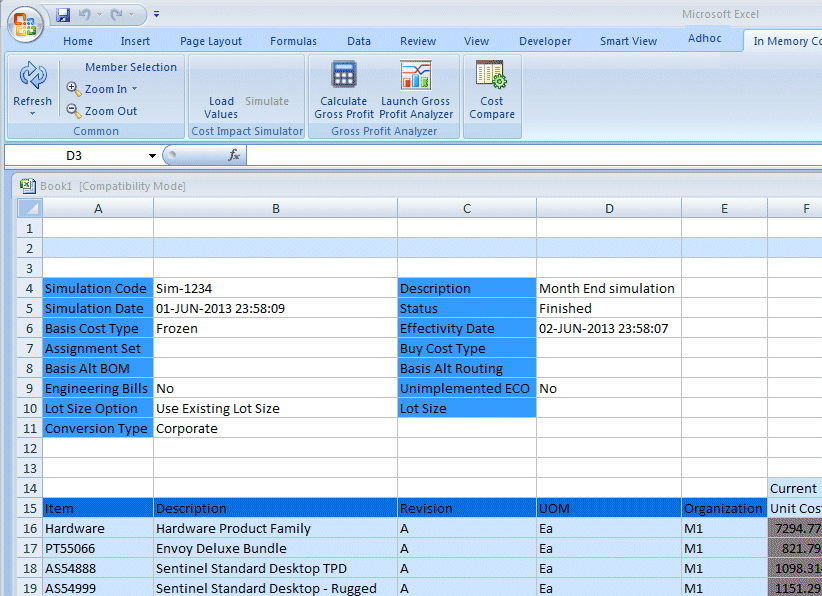Switch to the Adhoc tab
822x596 pixels.
pos(704,39)
